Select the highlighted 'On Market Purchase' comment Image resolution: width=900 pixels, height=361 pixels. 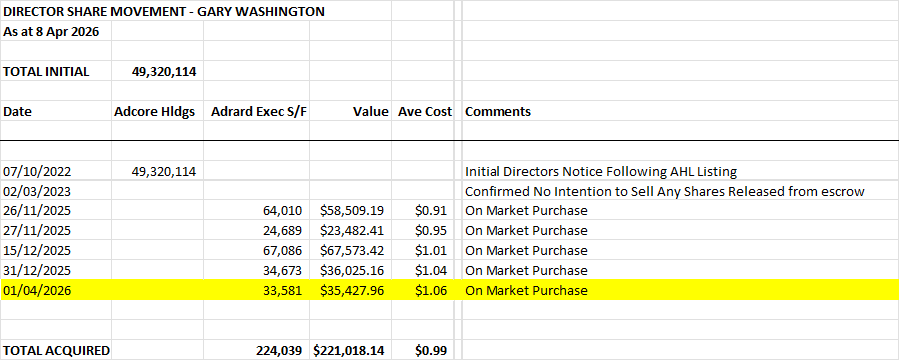point(526,290)
